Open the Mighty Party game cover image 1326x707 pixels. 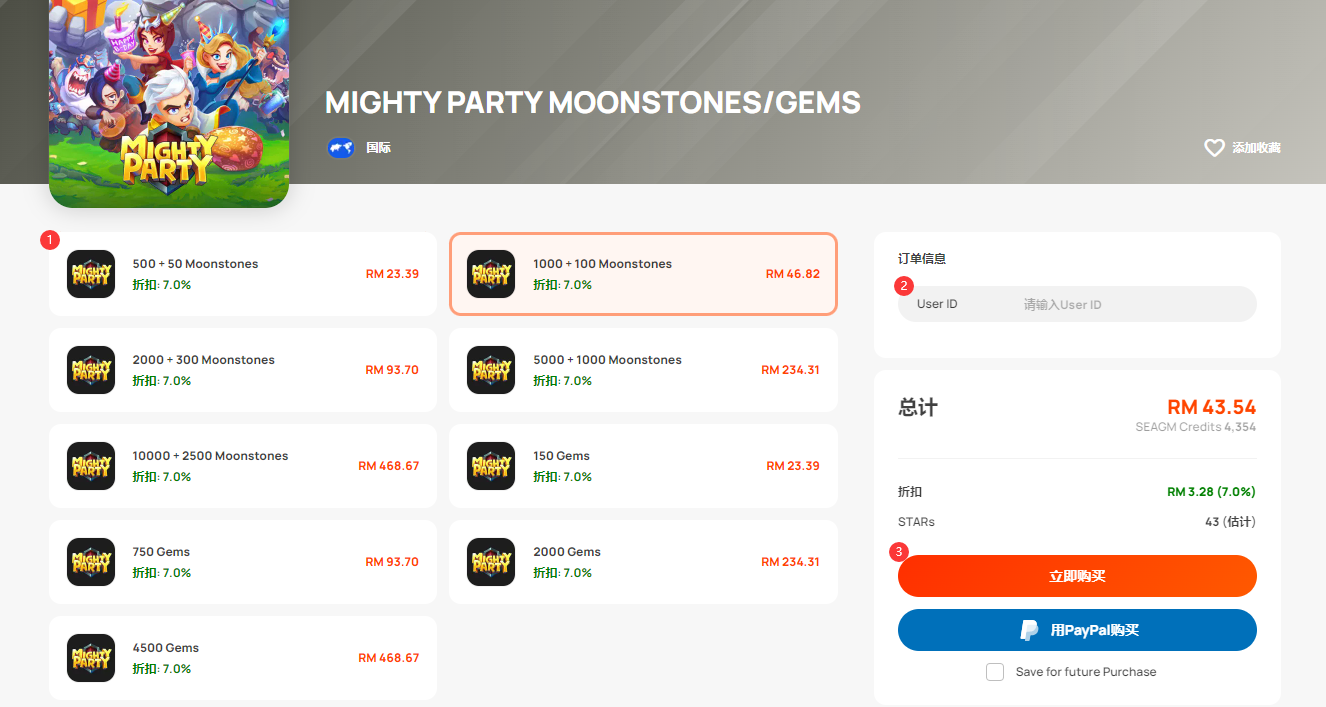click(x=169, y=100)
